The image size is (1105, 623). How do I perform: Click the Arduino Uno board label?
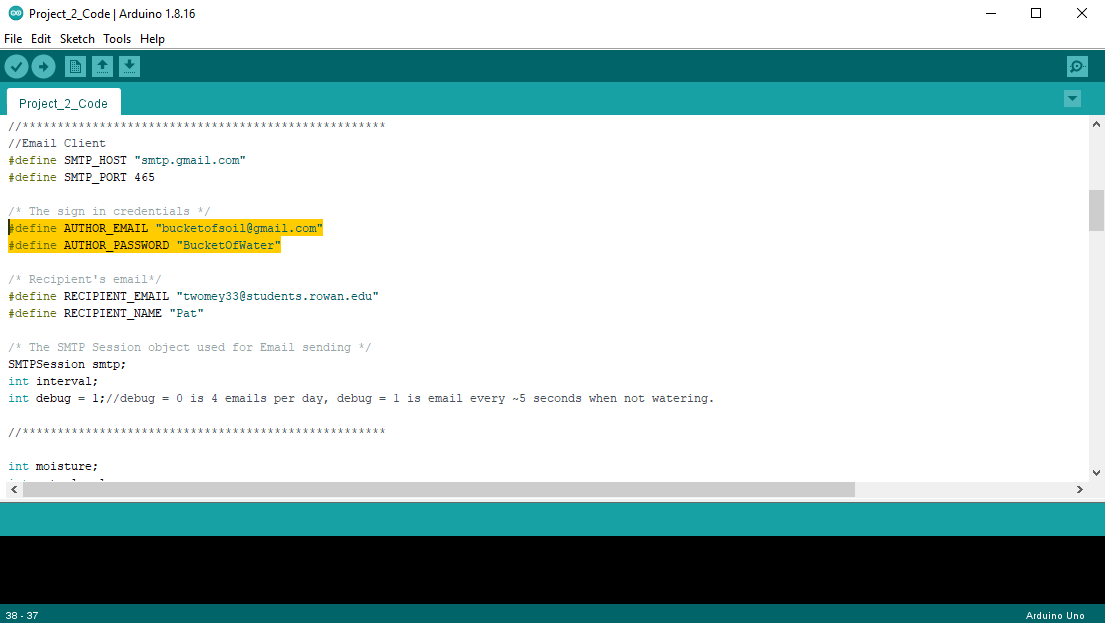[x=1055, y=615]
